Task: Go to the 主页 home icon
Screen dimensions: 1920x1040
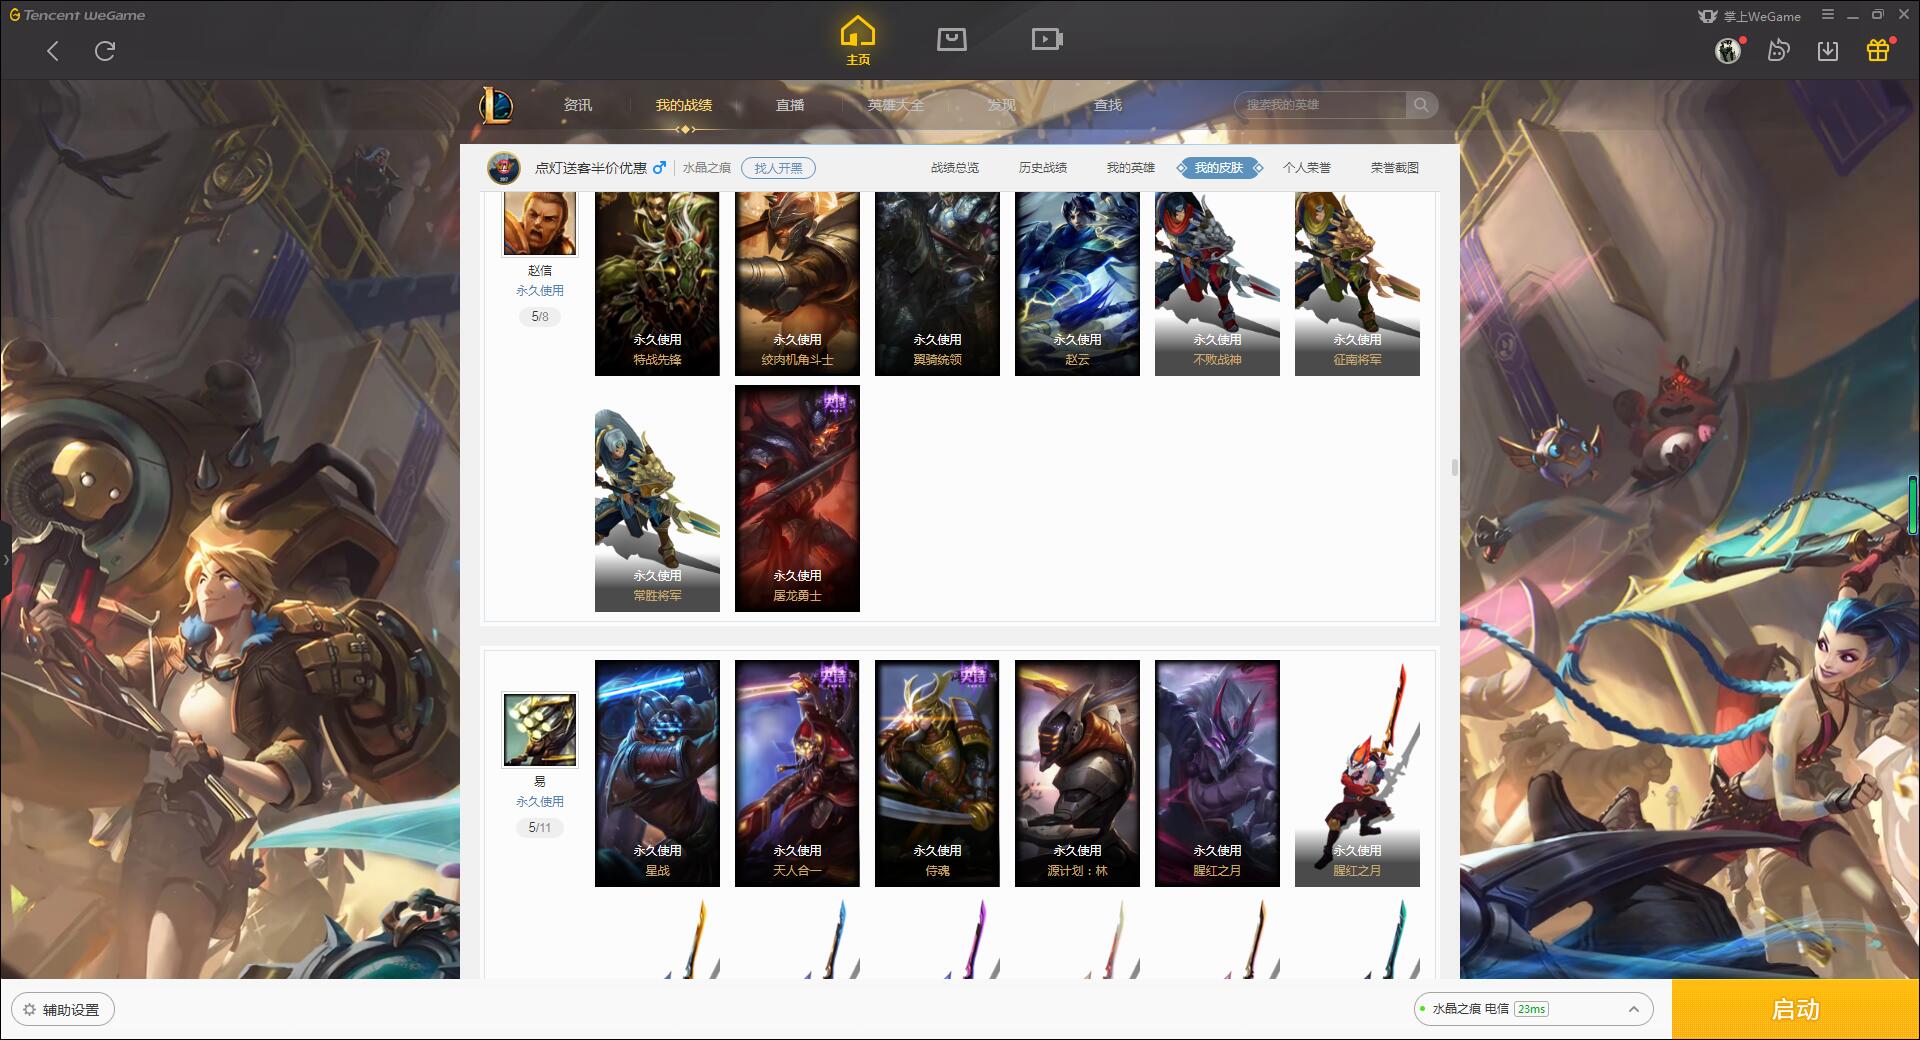Action: click(857, 41)
